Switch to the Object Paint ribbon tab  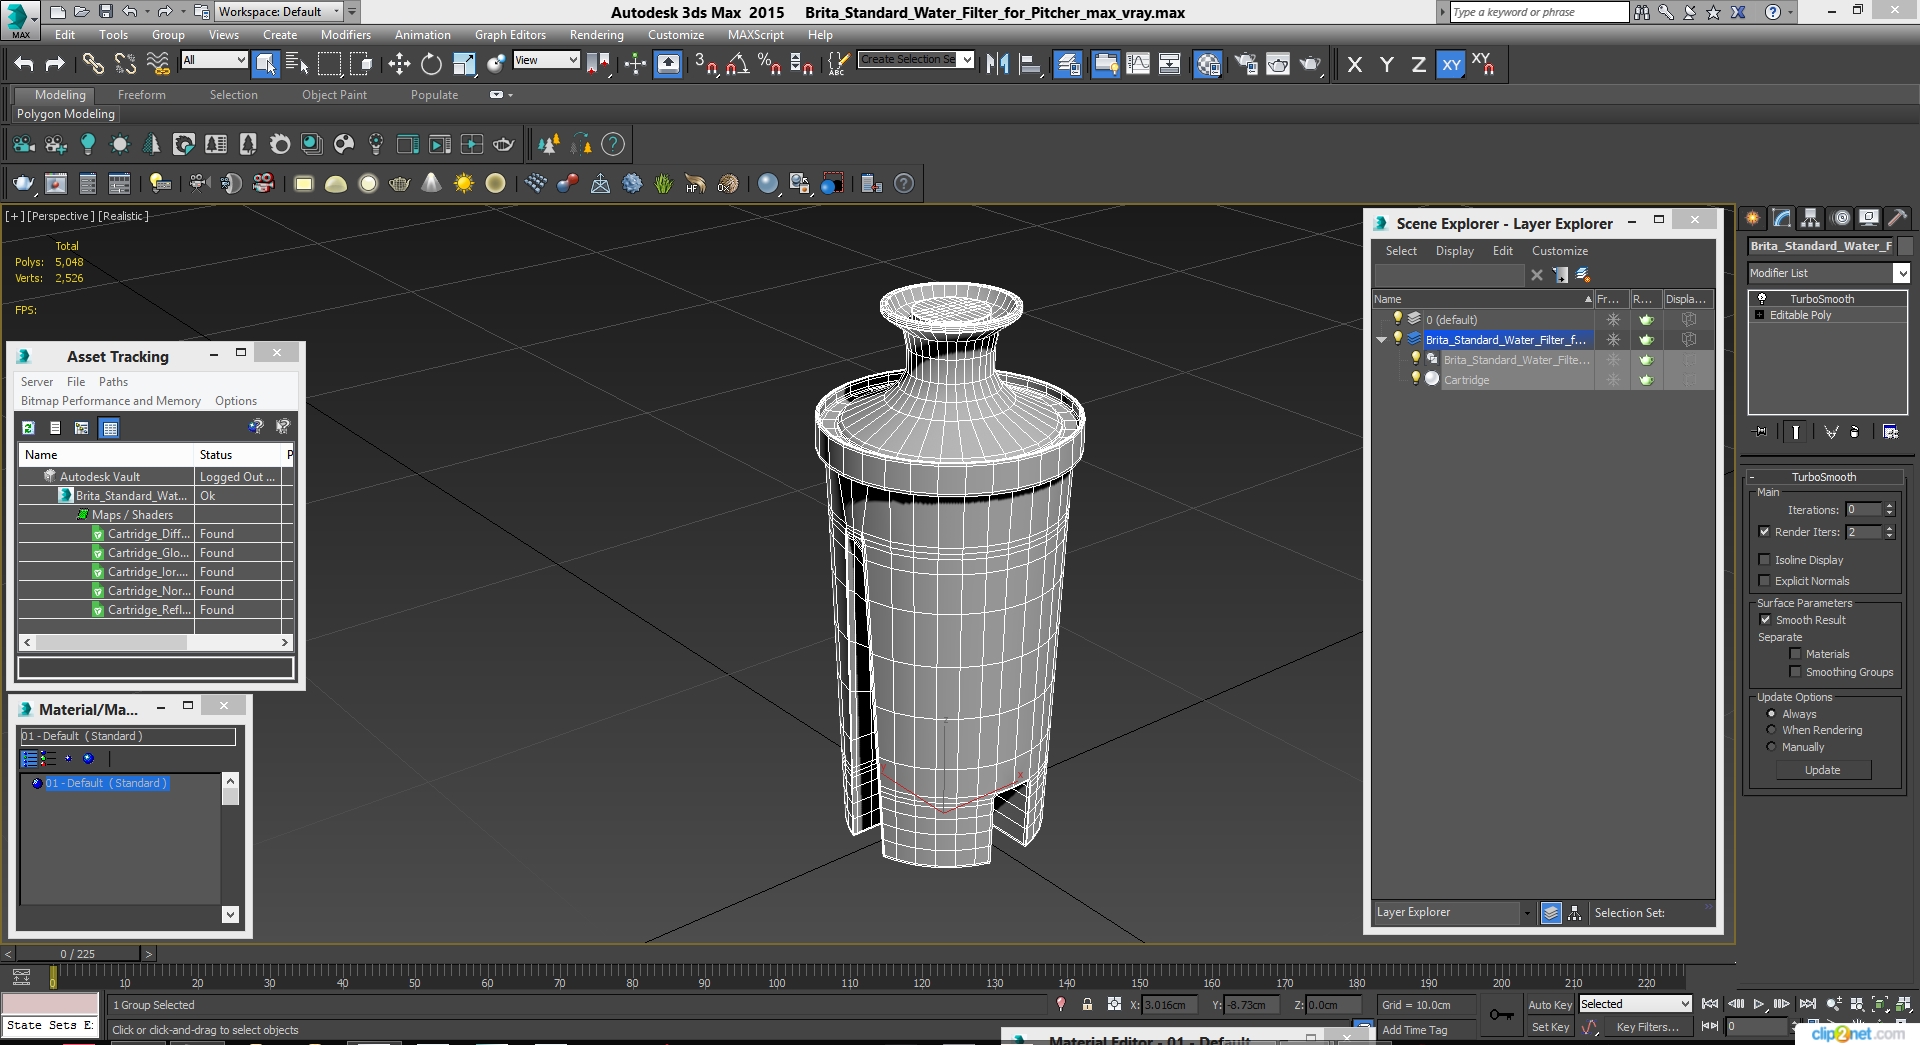coord(334,95)
